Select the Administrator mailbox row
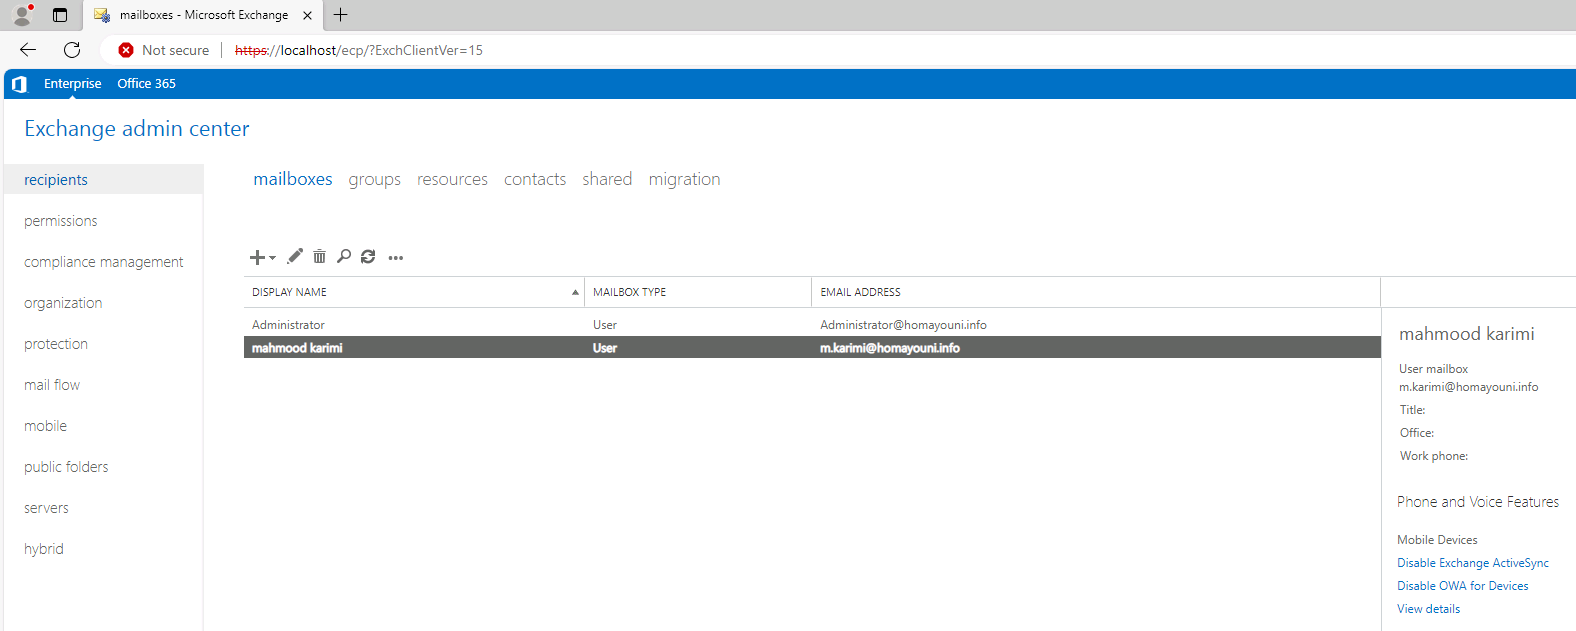1576x631 pixels. [x=812, y=325]
